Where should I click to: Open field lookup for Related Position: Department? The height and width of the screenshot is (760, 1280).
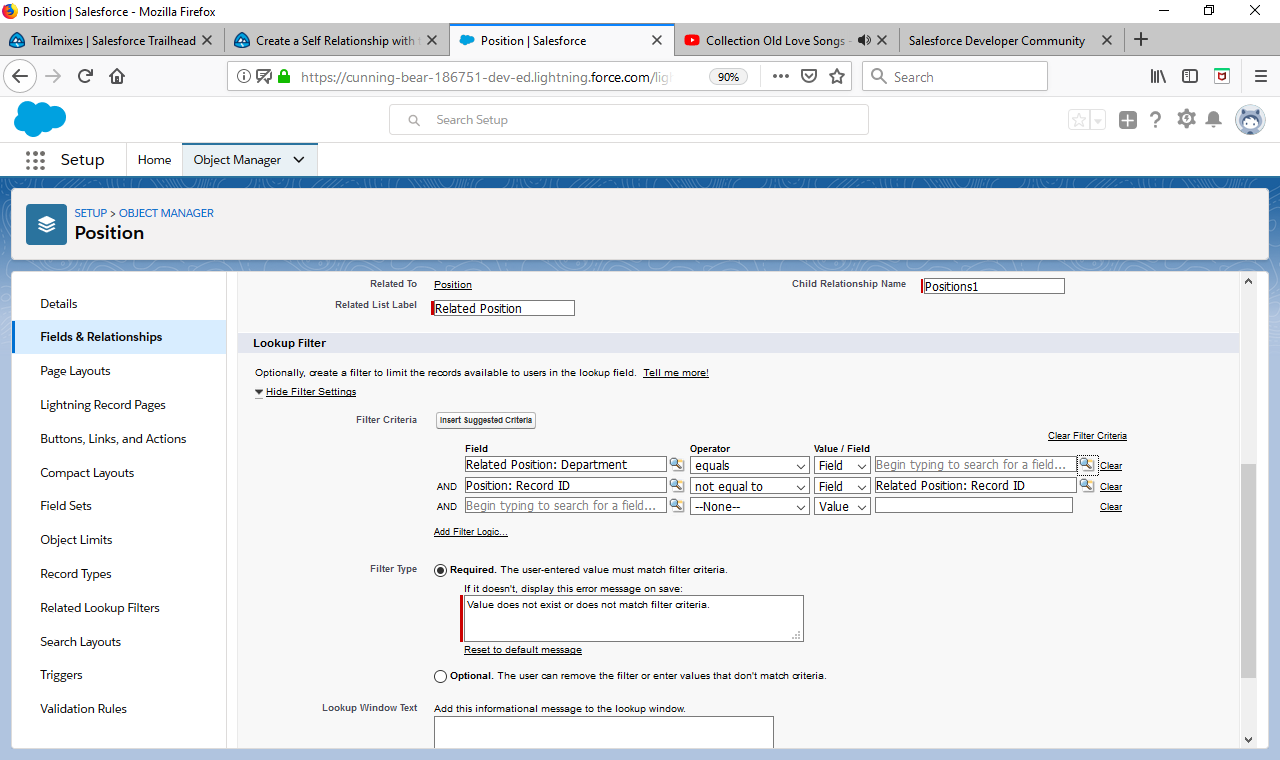pyautogui.click(x=677, y=465)
